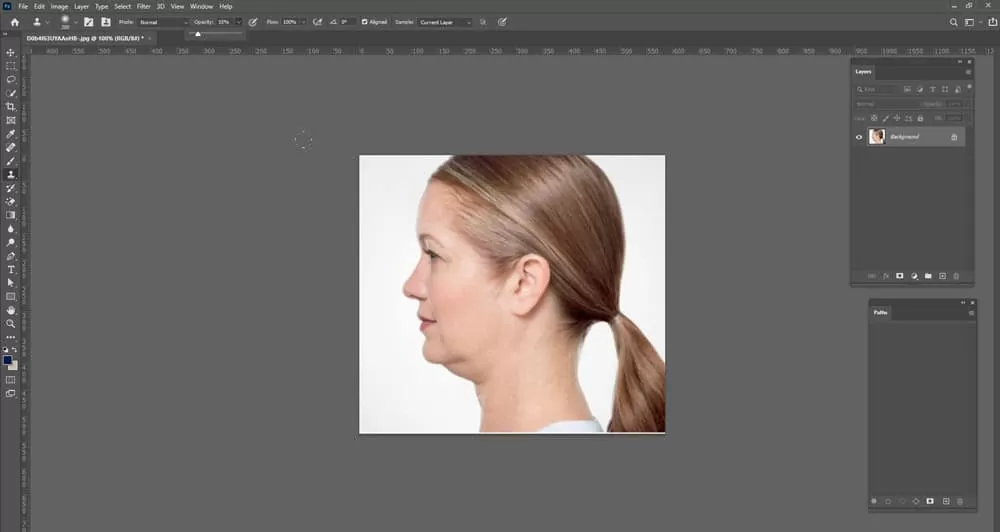Screen dimensions: 1000x532
Task: Open the Flow dropdown arrow
Action: click(x=303, y=22)
